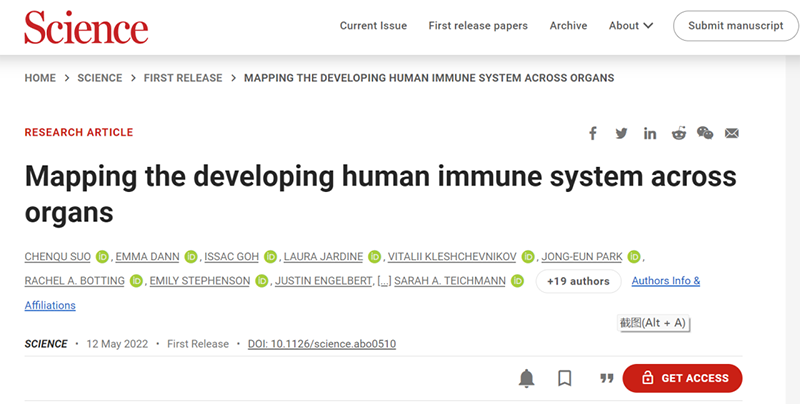Viewport: 800px width, 404px height.
Task: Click the cite quotation-mark icon
Action: [x=605, y=378]
